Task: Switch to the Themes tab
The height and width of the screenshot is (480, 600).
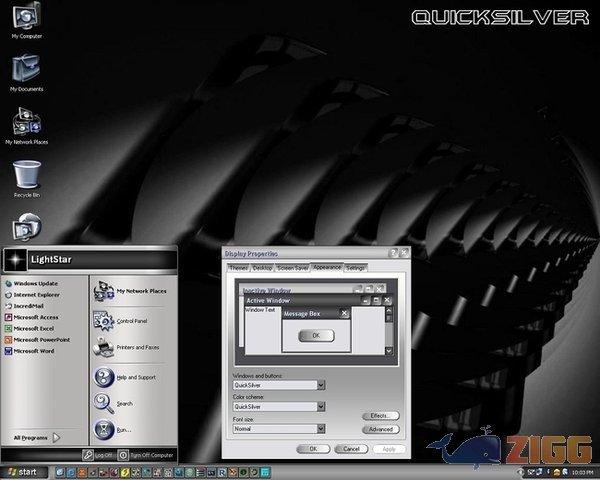Action: click(238, 268)
